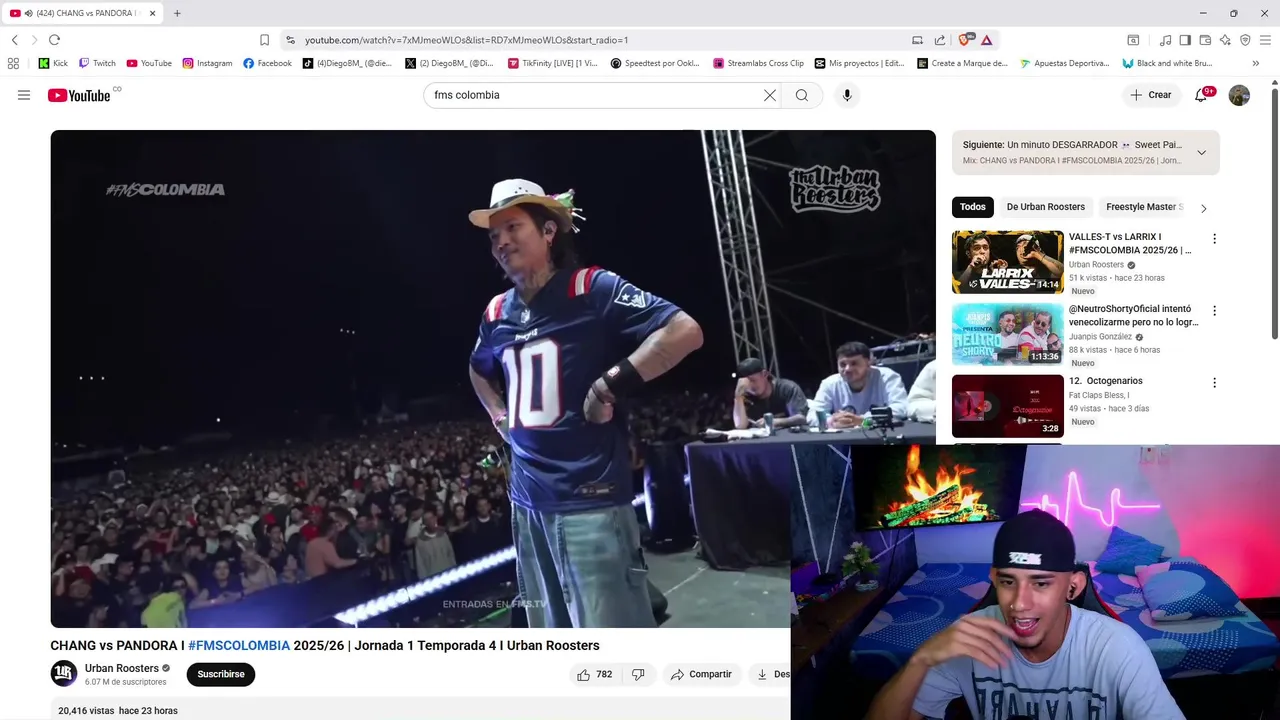Open the bookmarks grid icon at bar start
The width and height of the screenshot is (1280, 720).
[13, 63]
